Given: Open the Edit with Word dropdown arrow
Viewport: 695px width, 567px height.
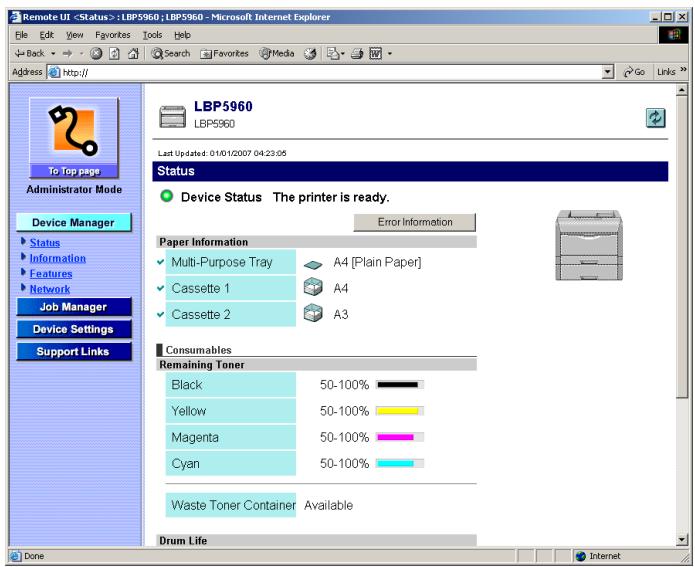Looking at the screenshot, I should pyautogui.click(x=390, y=54).
